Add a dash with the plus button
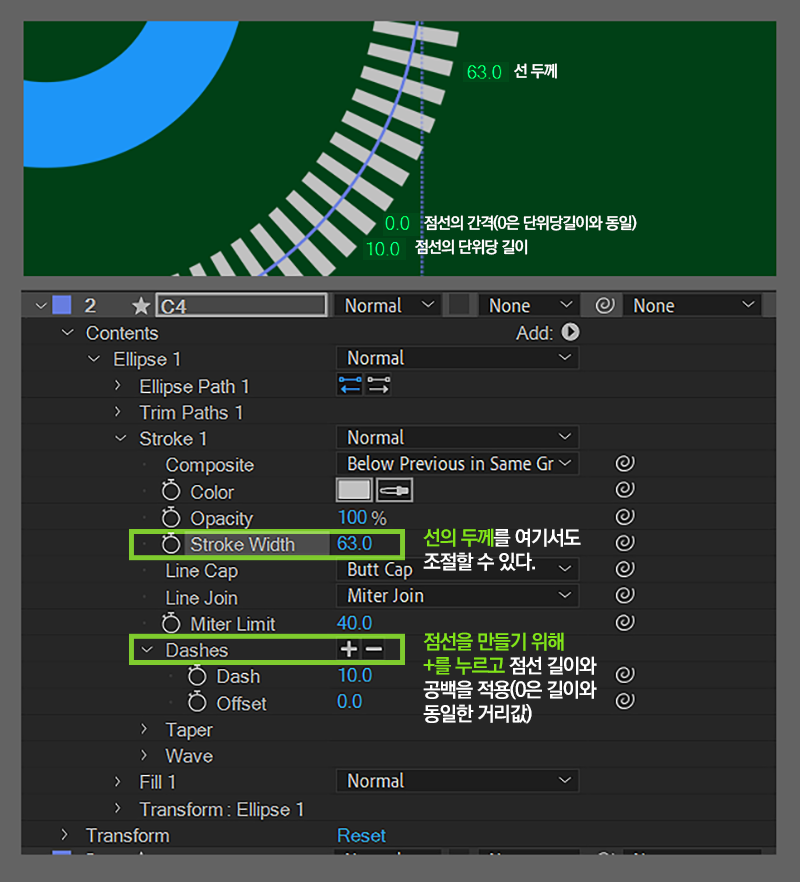The height and width of the screenshot is (882, 800). (x=349, y=649)
